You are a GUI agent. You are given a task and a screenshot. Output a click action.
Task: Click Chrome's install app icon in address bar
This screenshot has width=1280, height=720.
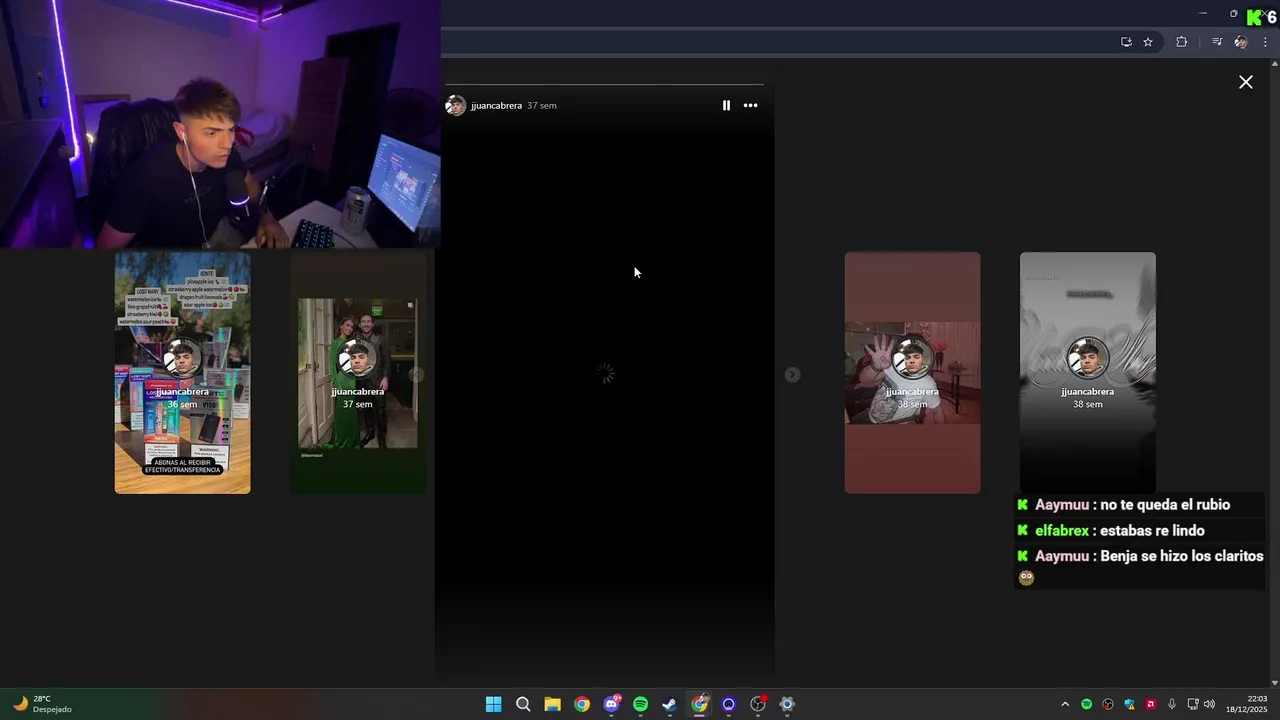1126,42
